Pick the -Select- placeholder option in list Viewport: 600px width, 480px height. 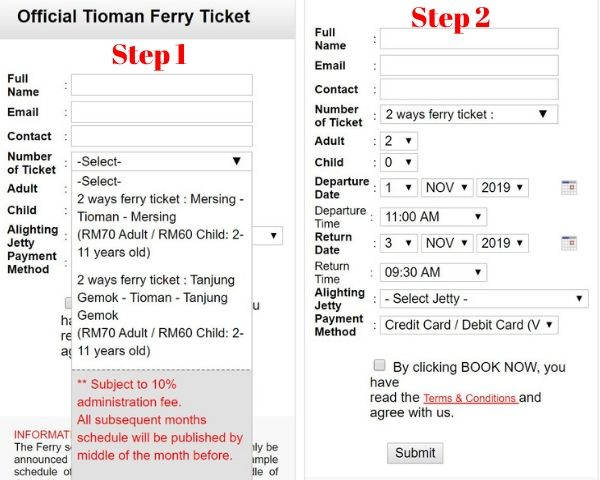(99, 181)
